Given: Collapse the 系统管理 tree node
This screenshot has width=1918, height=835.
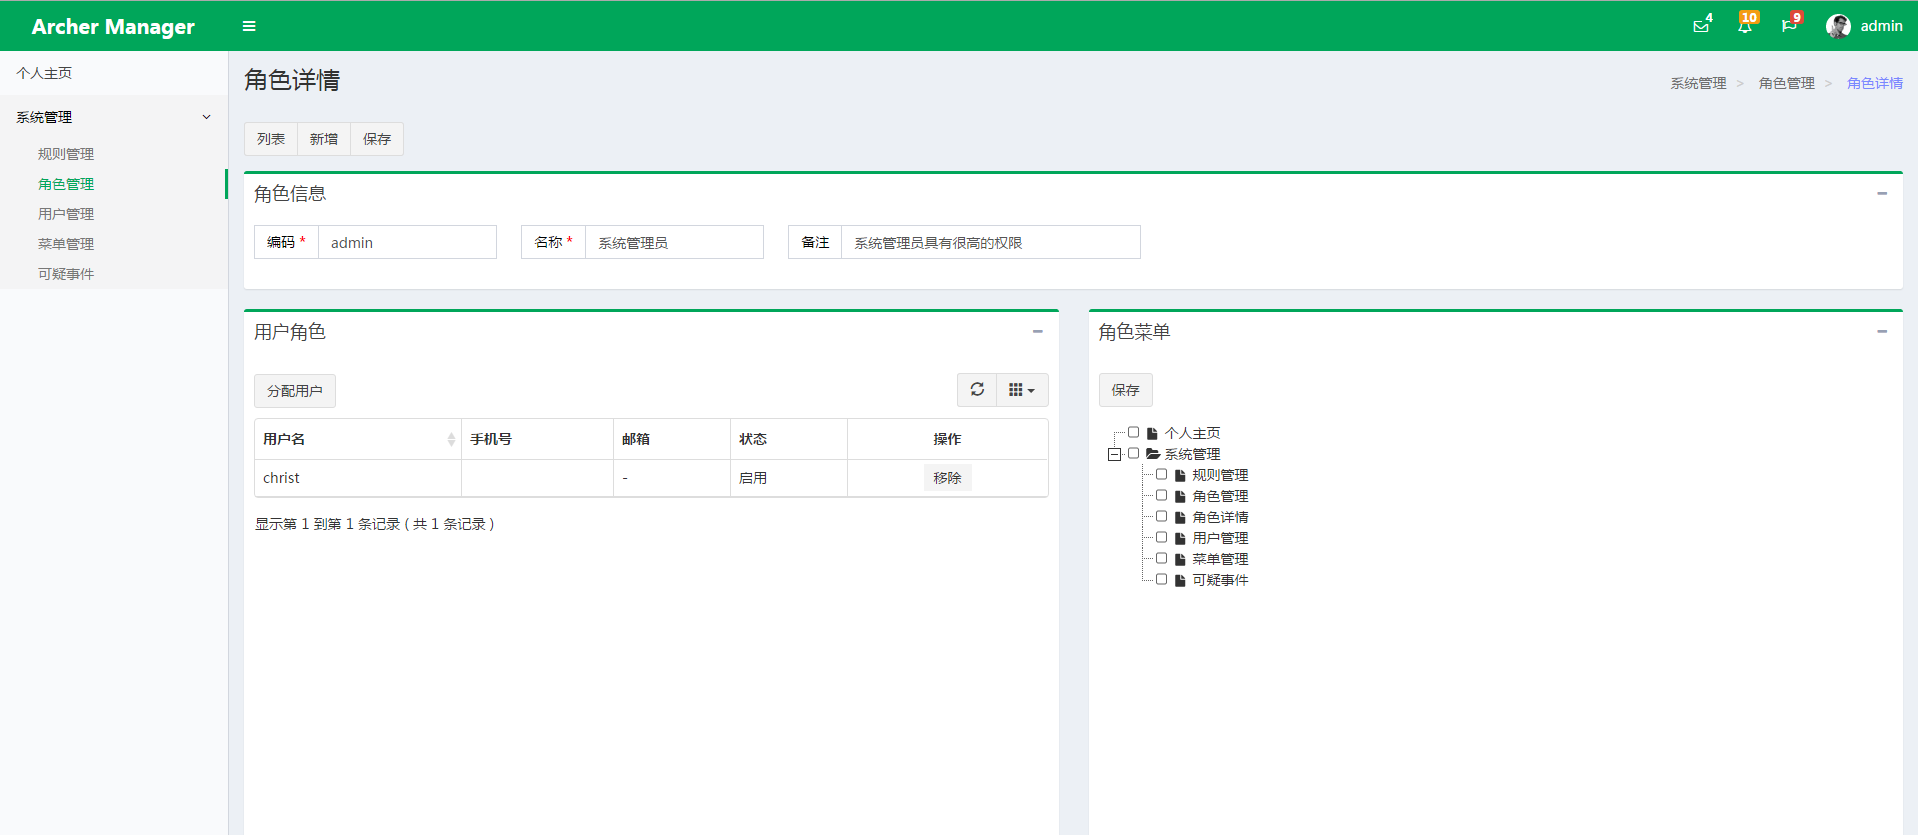Looking at the screenshot, I should tap(1114, 454).
